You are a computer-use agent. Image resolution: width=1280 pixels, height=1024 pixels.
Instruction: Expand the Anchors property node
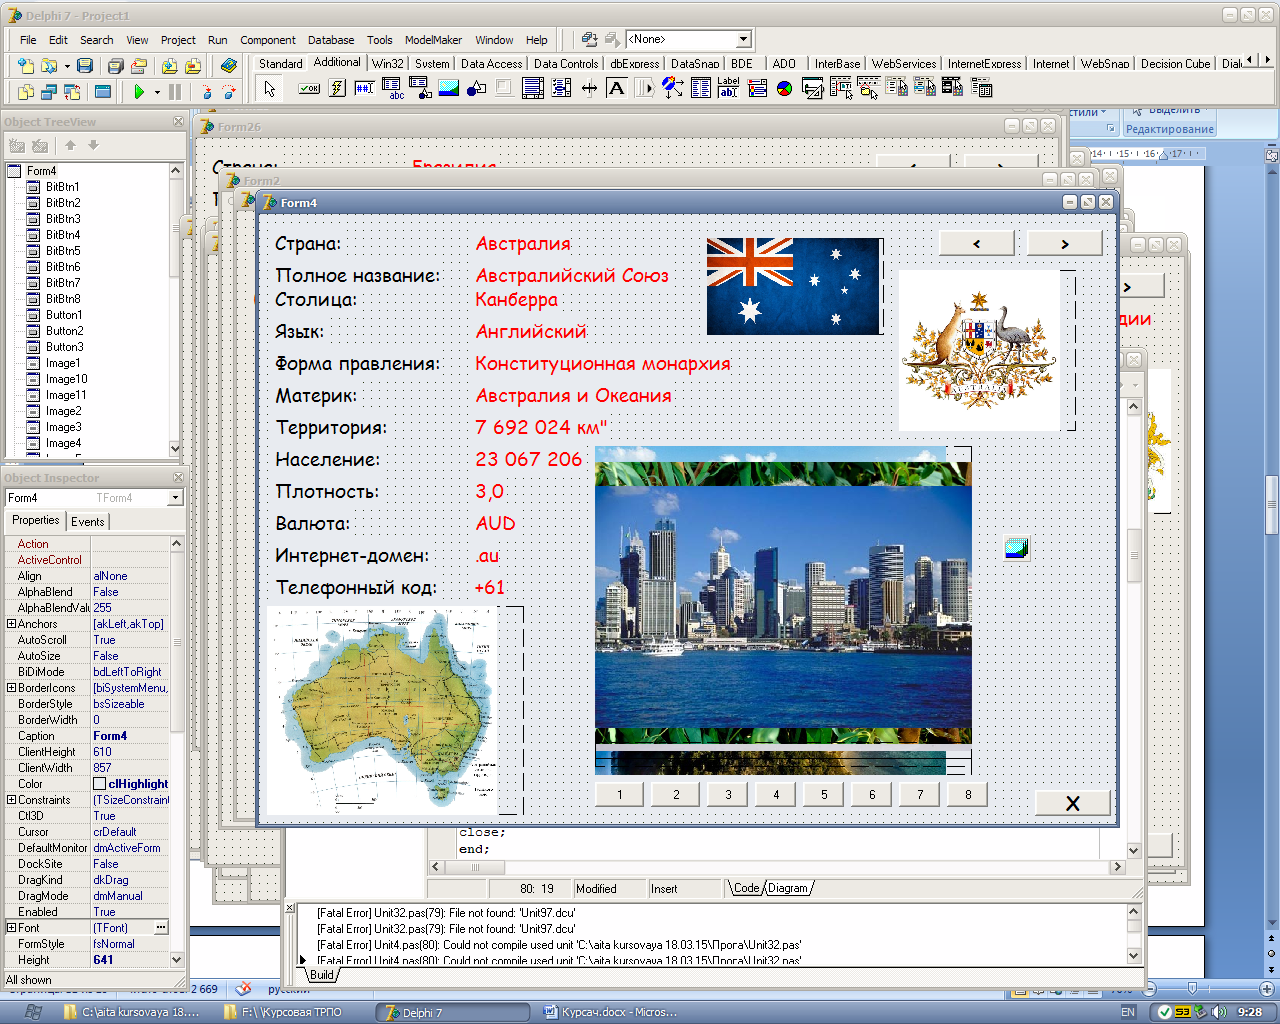11,624
